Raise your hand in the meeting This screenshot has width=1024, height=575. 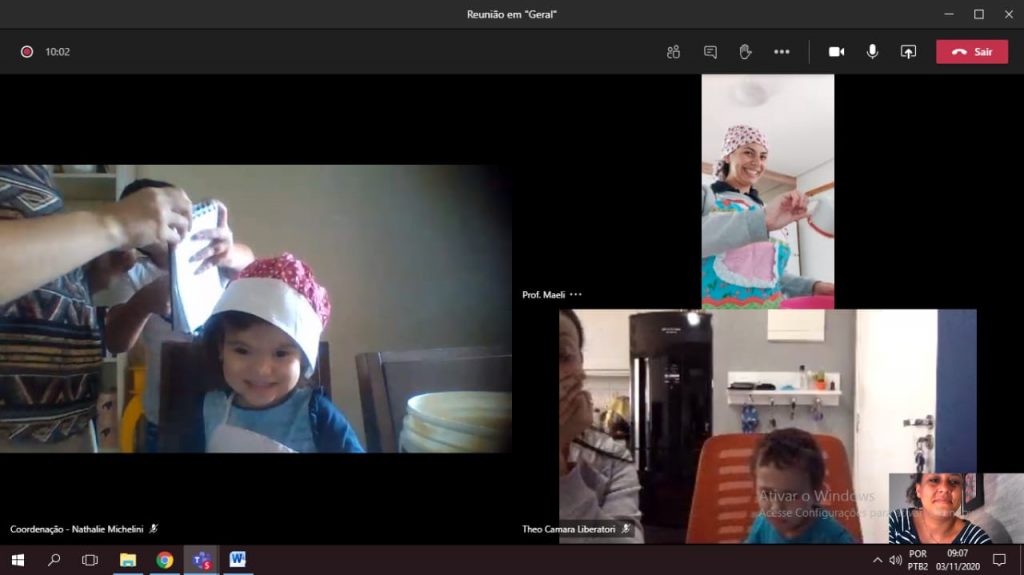745,52
